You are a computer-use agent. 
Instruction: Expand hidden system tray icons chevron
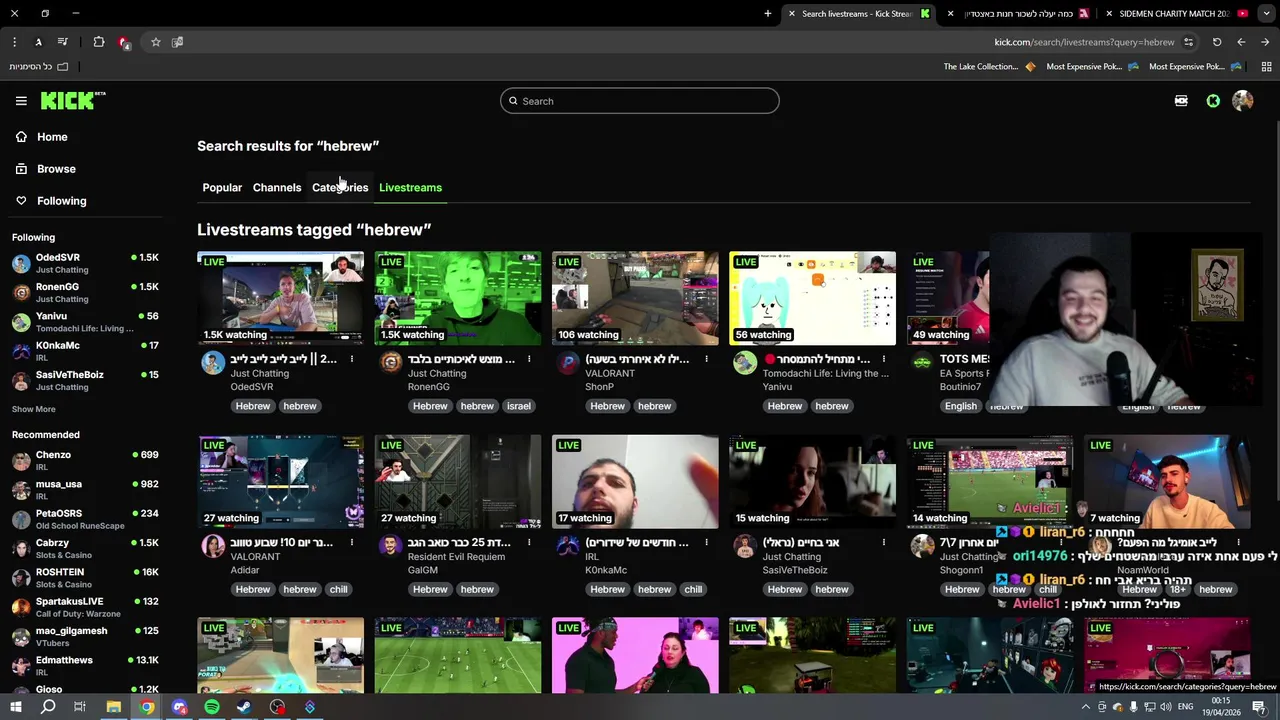pyautogui.click(x=1086, y=707)
